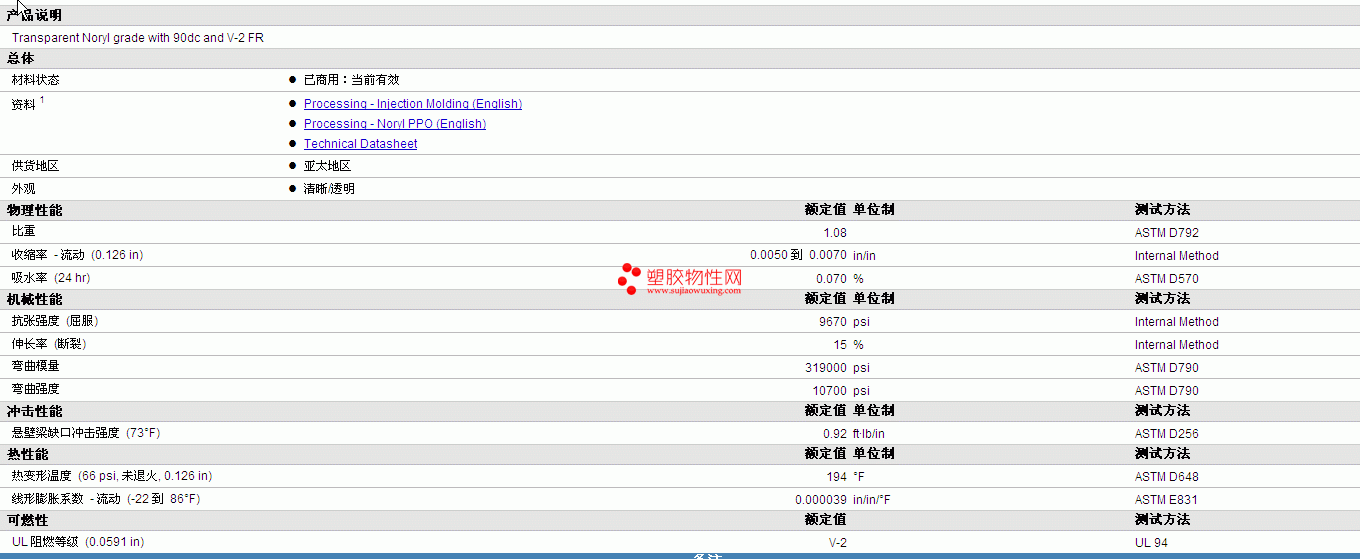This screenshot has height=559, width=1360.
Task: Click flexural strength value 10700
Action: coord(830,391)
